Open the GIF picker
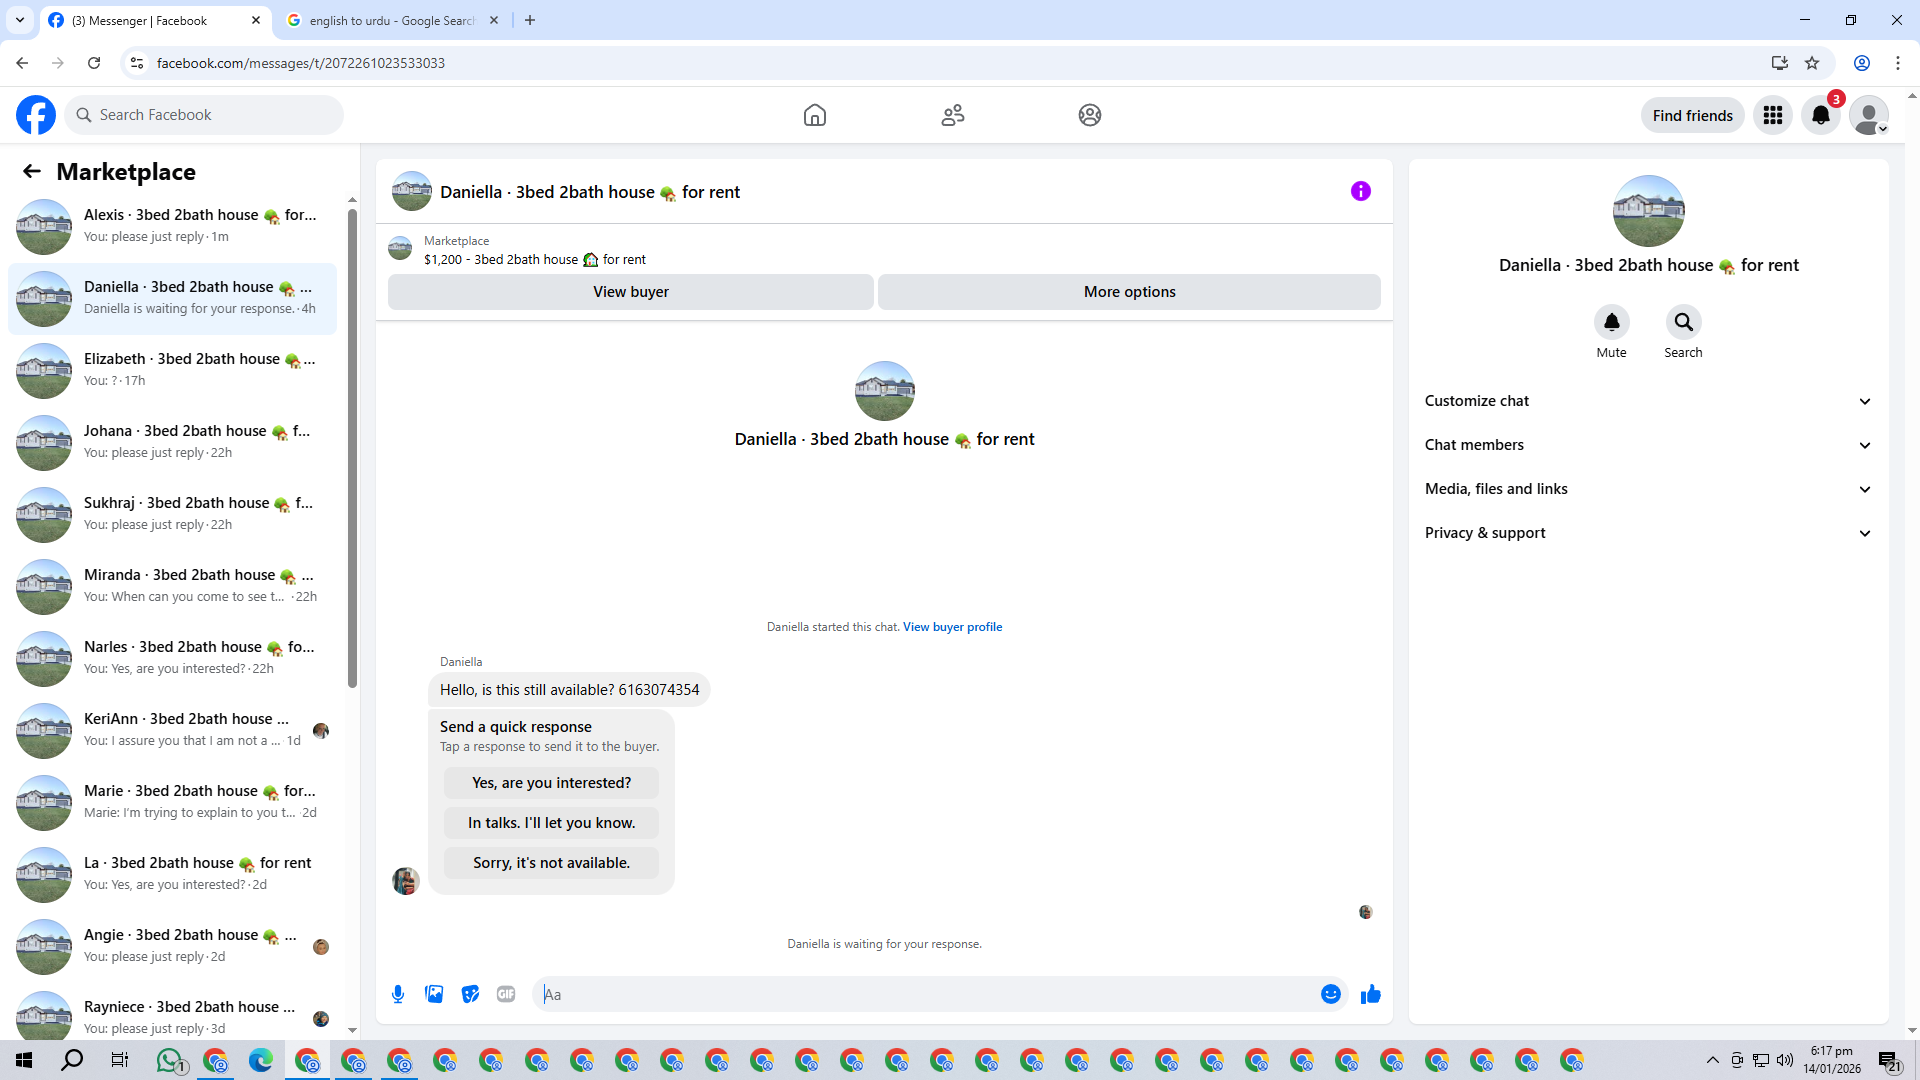The height and width of the screenshot is (1080, 1920). (506, 994)
